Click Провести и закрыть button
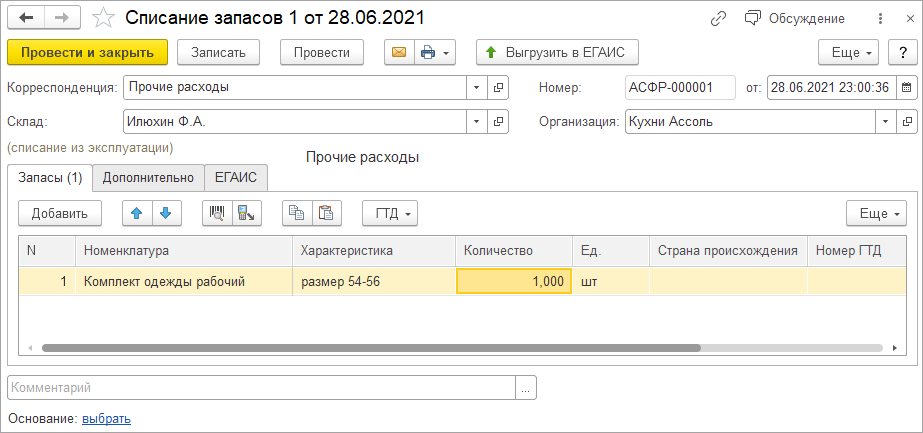Screen dimensions: 923x433 (x=88, y=52)
